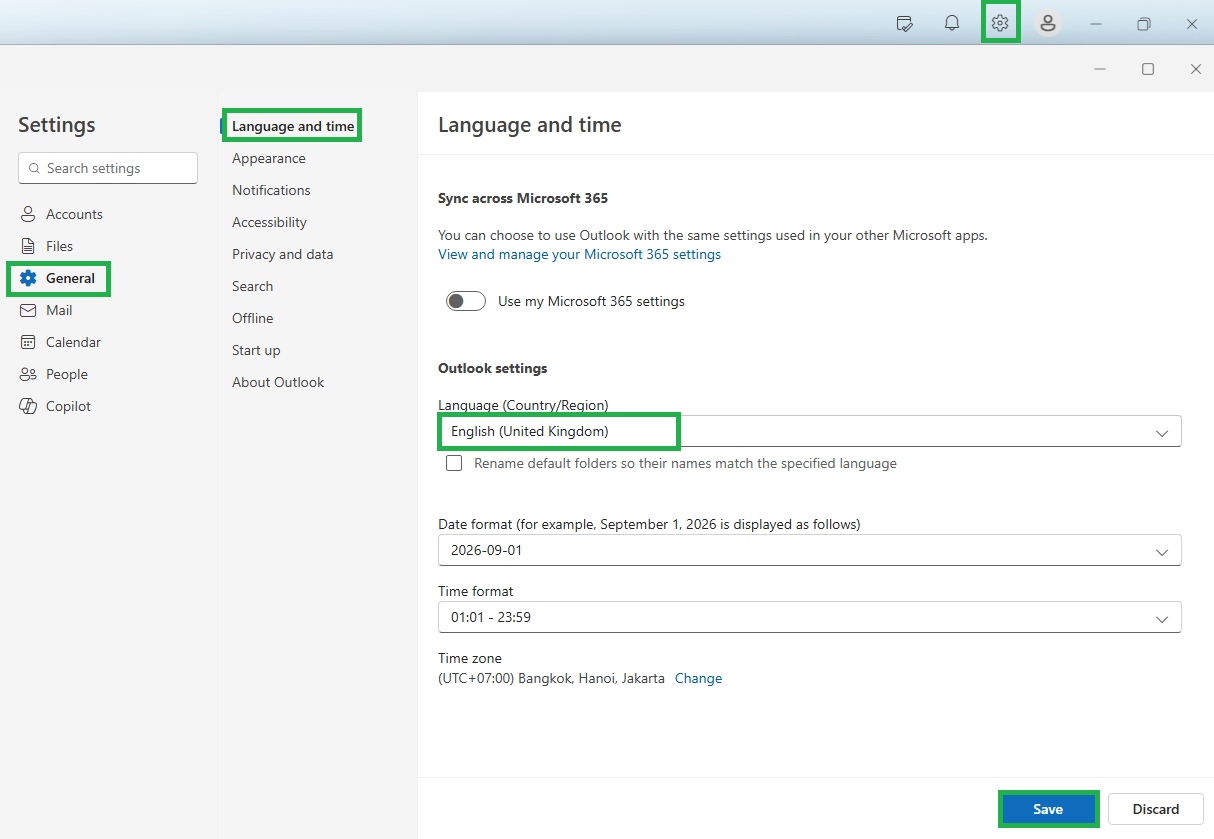Viewport: 1214px width, 839px height.
Task: Discard the settings changes
Action: [1156, 809]
